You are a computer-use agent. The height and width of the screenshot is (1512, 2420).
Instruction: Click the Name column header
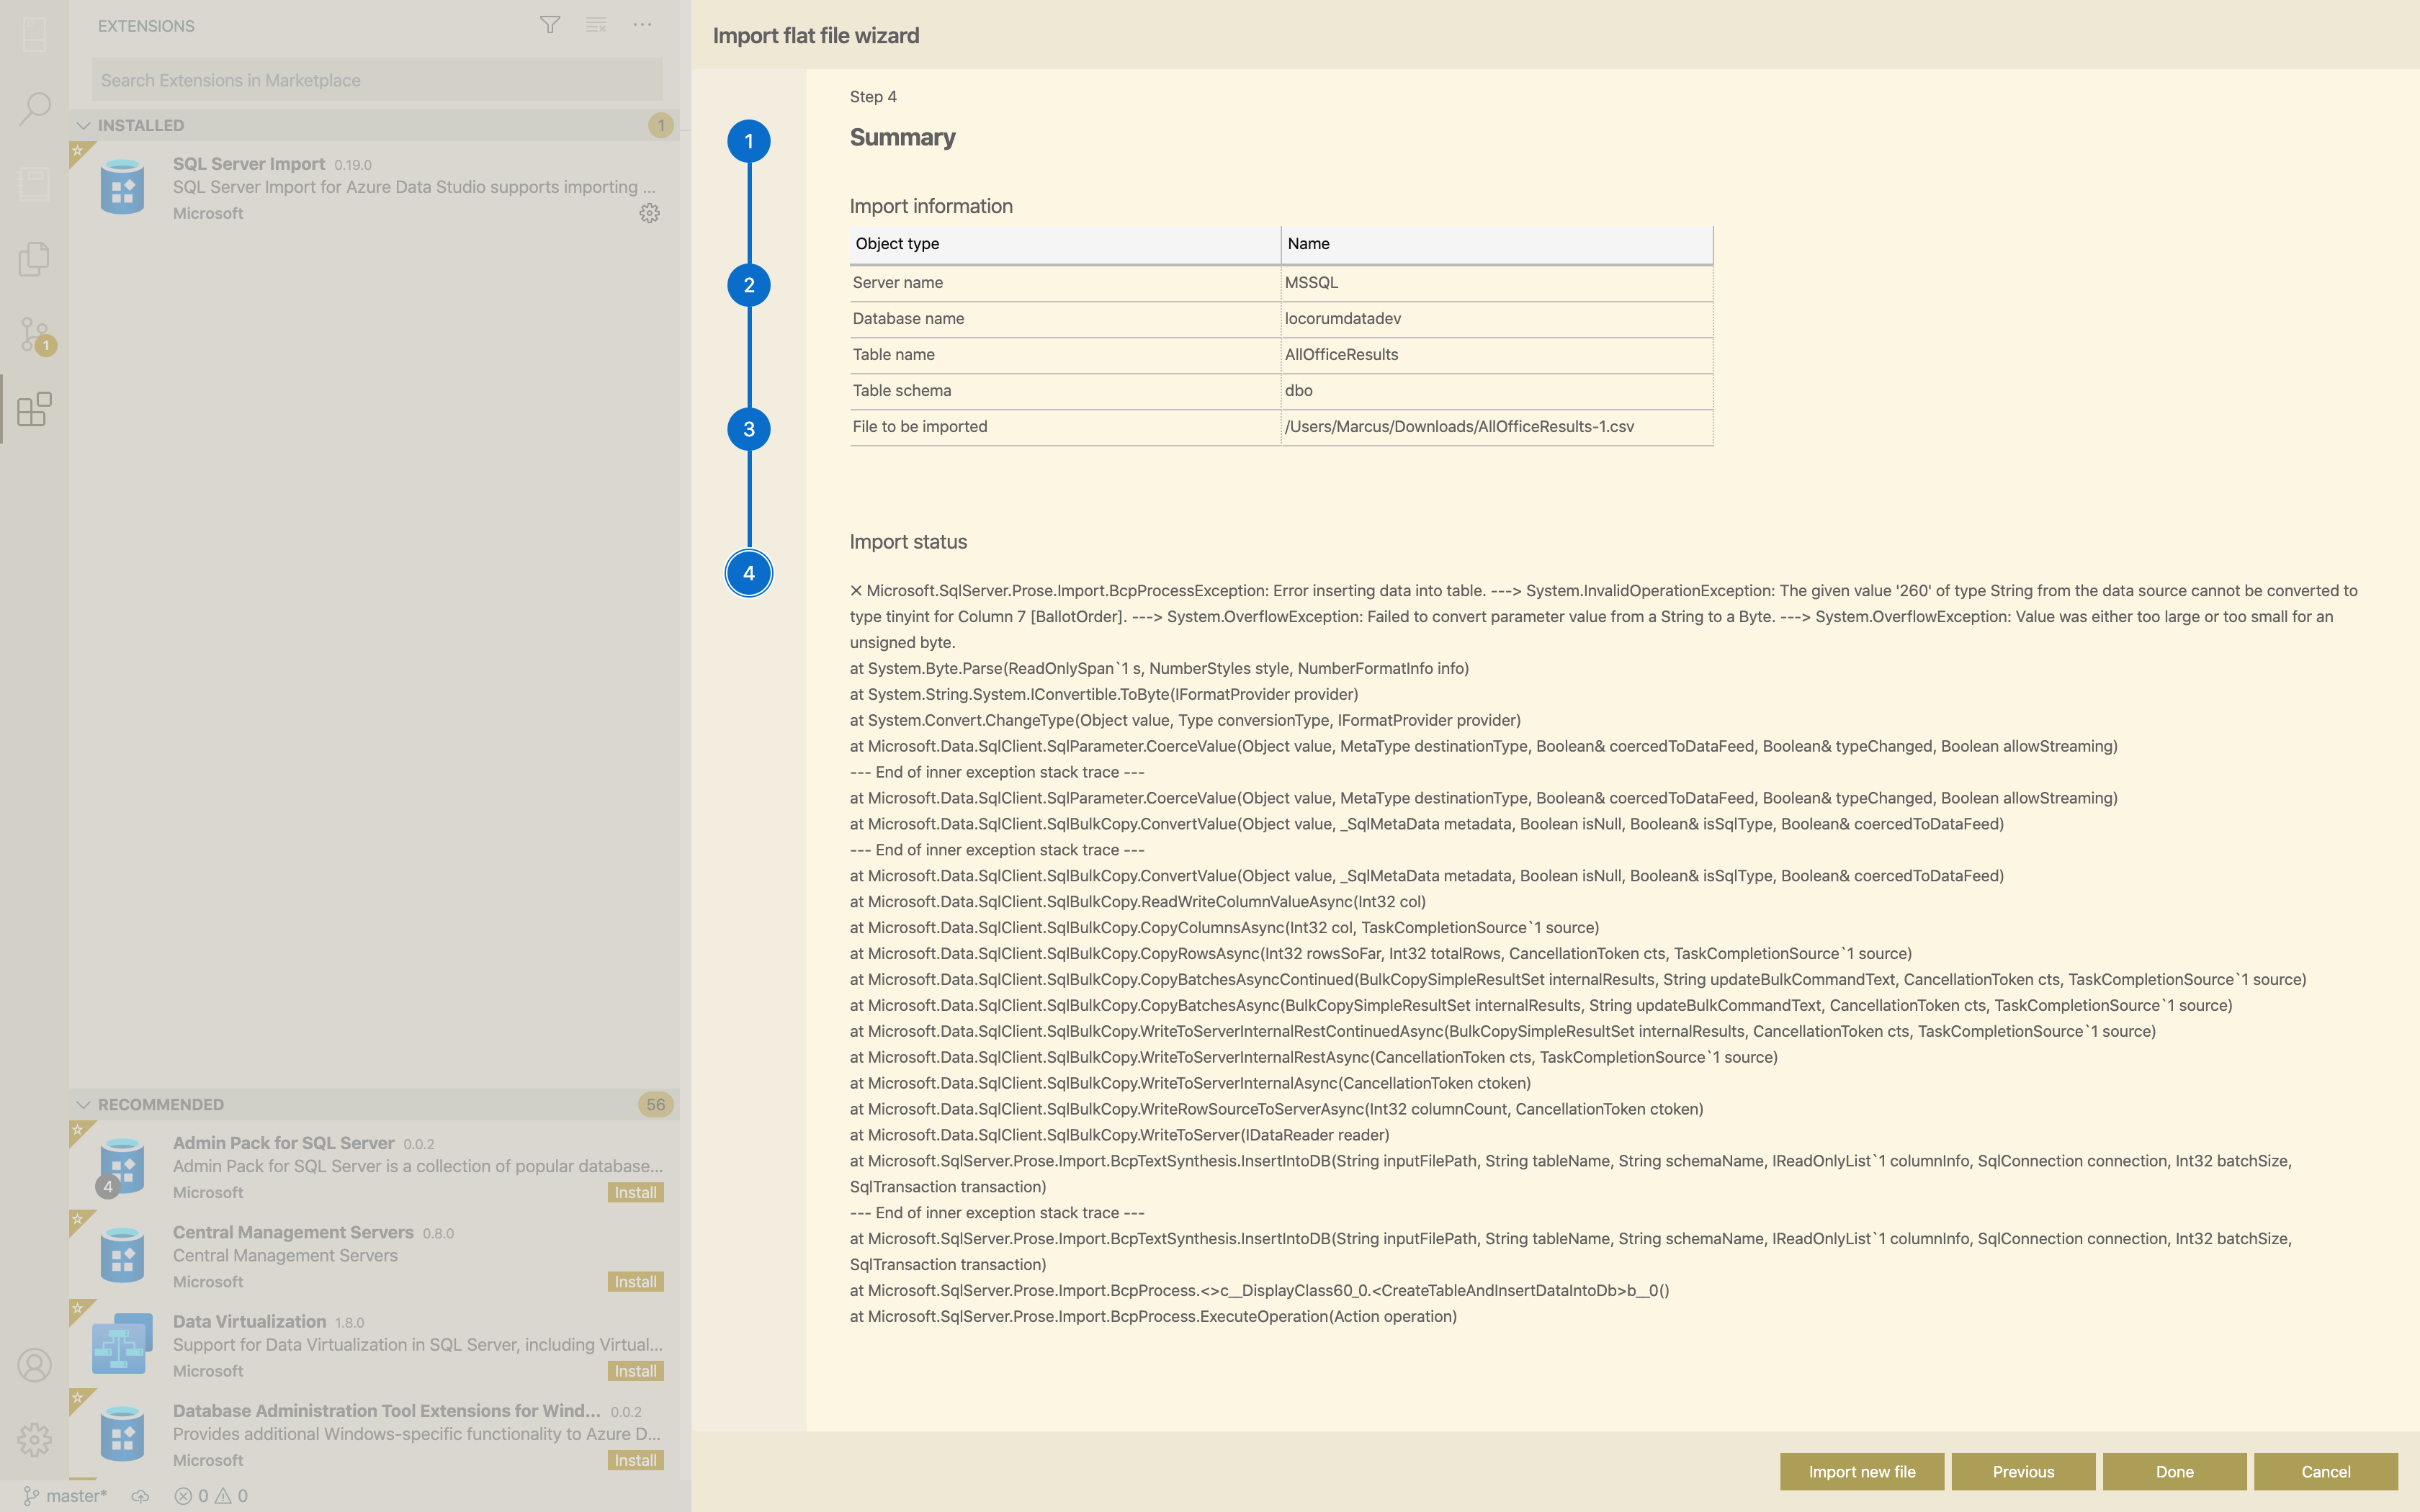(x=1497, y=244)
